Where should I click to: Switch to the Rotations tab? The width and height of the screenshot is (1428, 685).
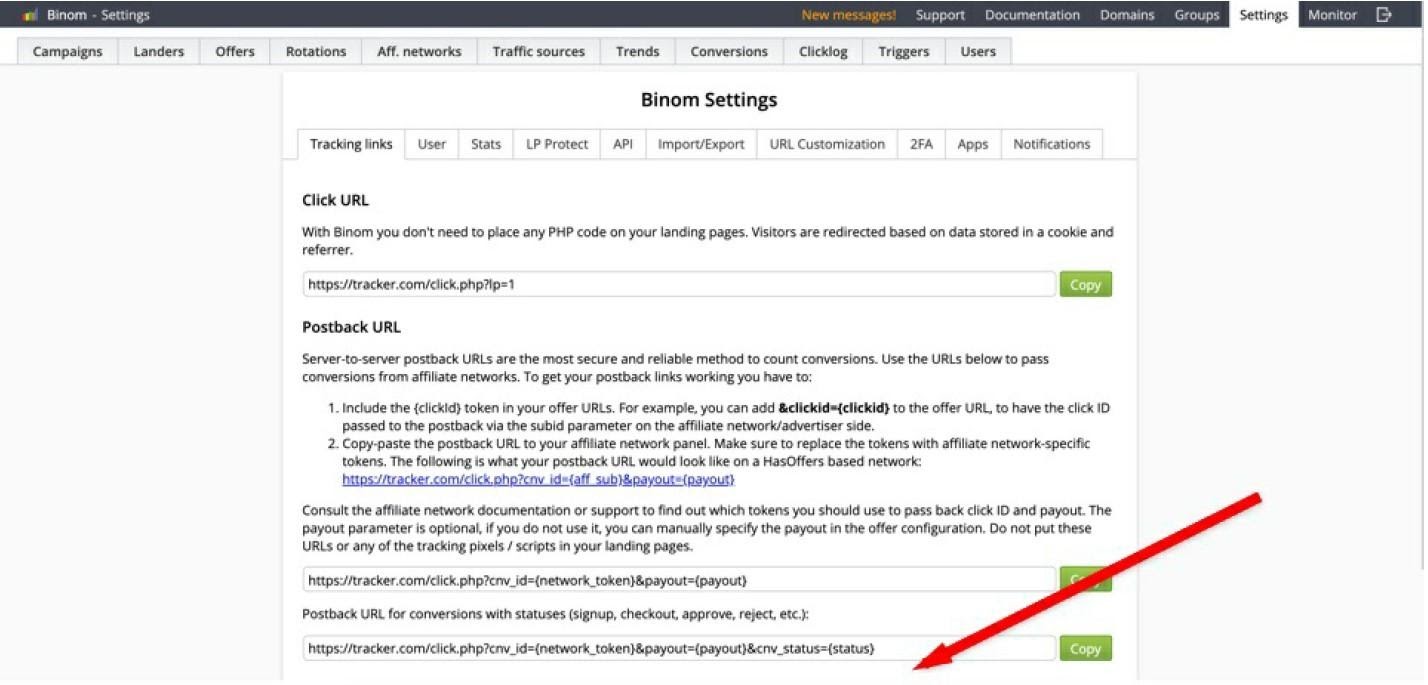[x=316, y=52]
